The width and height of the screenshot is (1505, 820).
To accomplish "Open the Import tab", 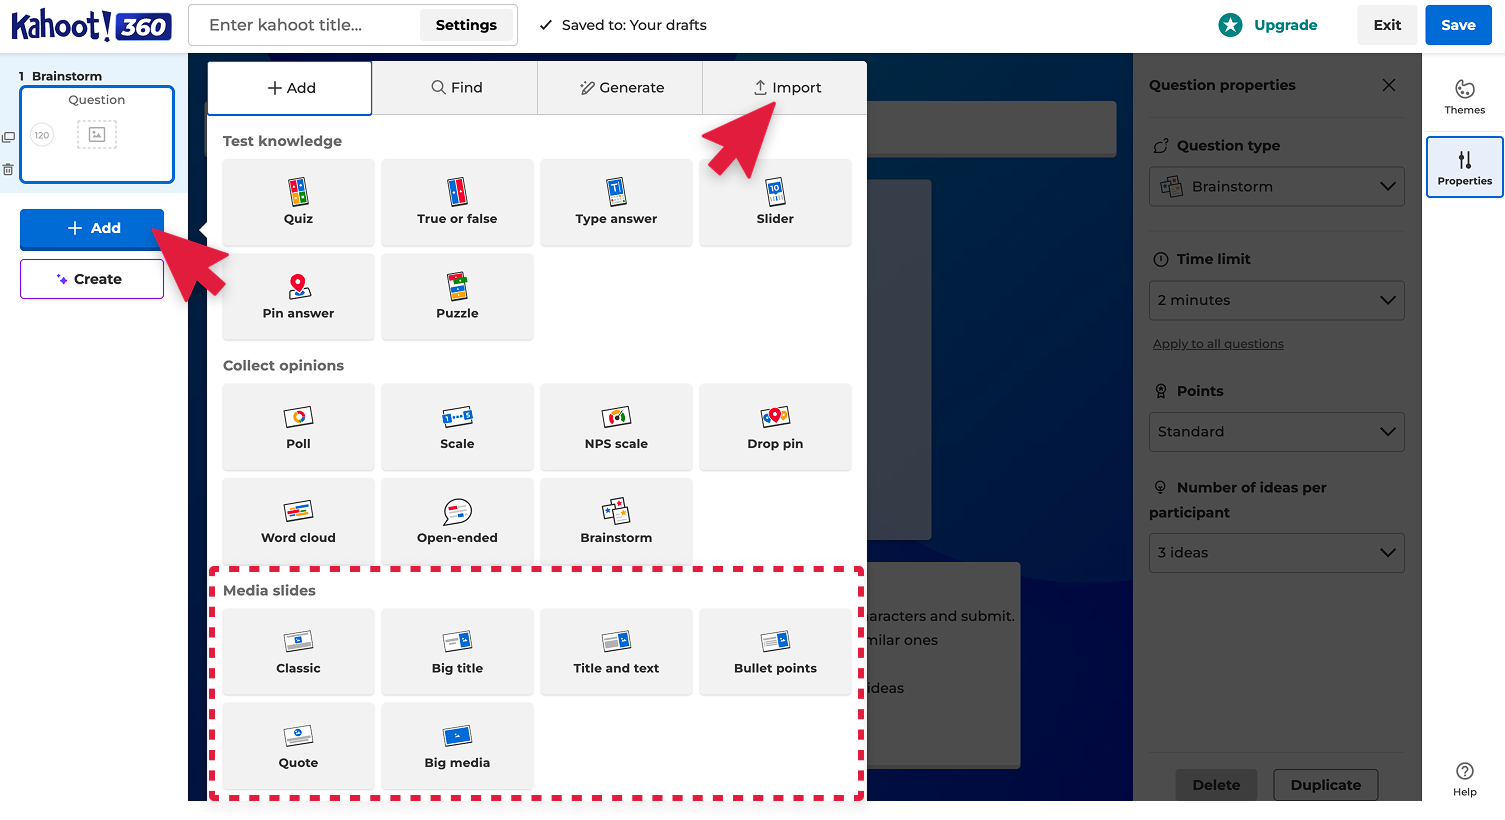I will click(786, 88).
